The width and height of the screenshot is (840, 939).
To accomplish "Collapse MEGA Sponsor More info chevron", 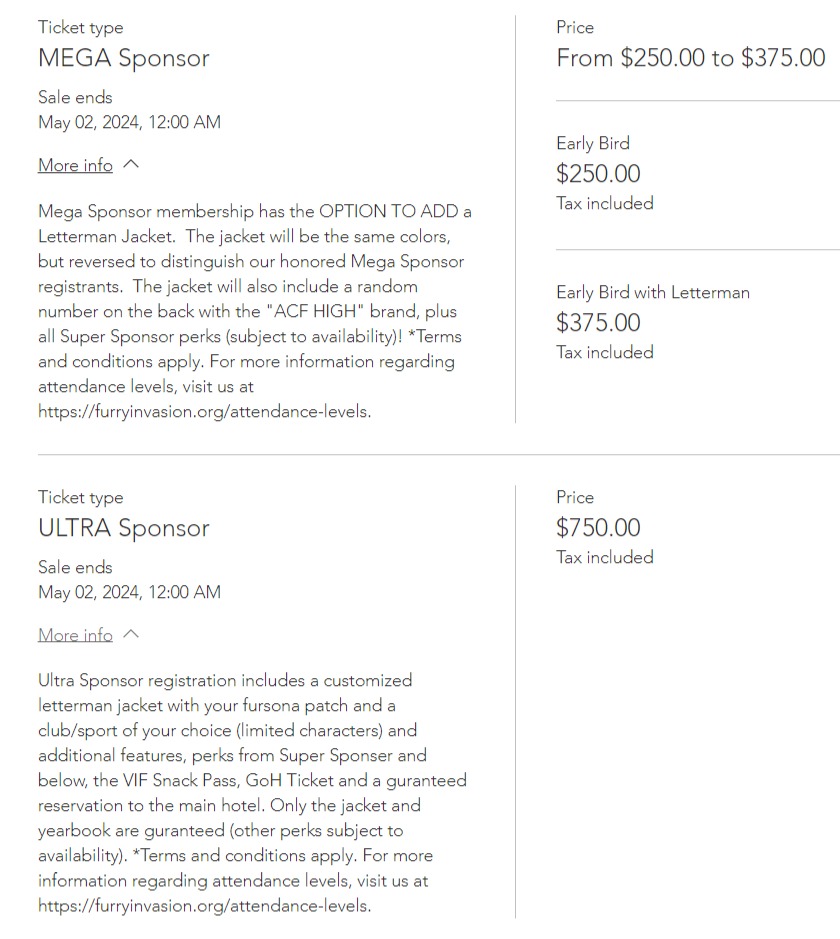I will (x=130, y=165).
